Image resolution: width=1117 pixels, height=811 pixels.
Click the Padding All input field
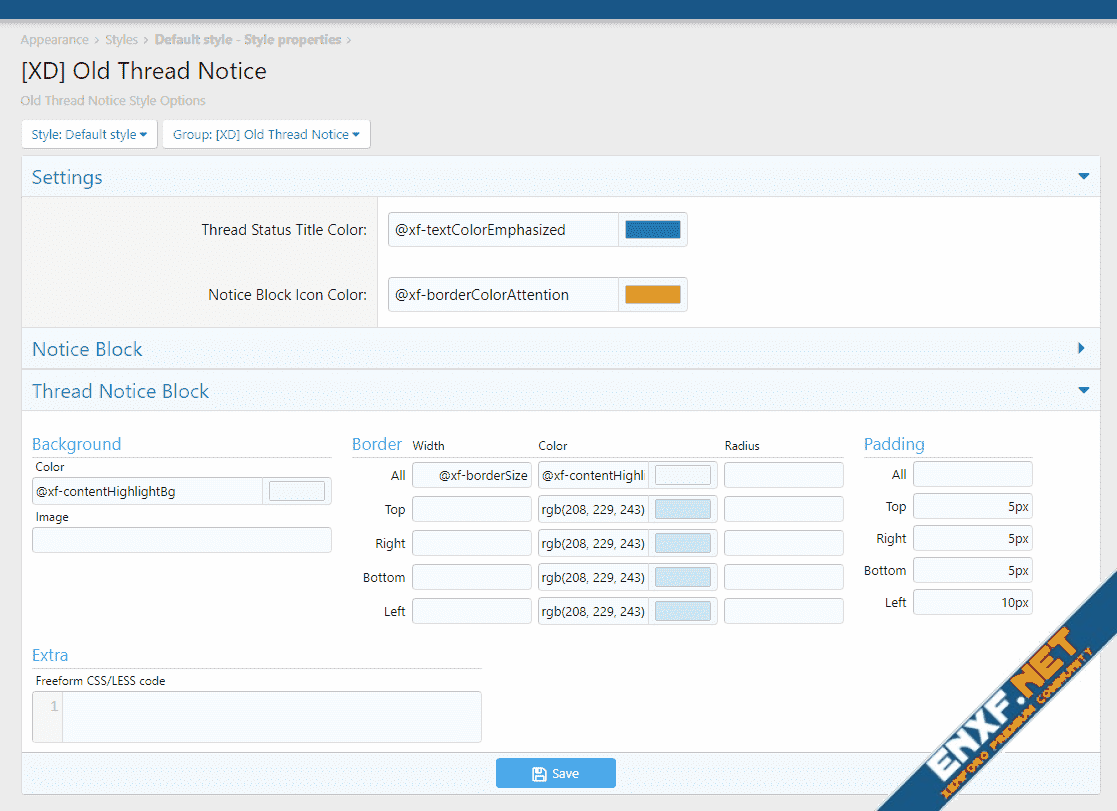[972, 474]
